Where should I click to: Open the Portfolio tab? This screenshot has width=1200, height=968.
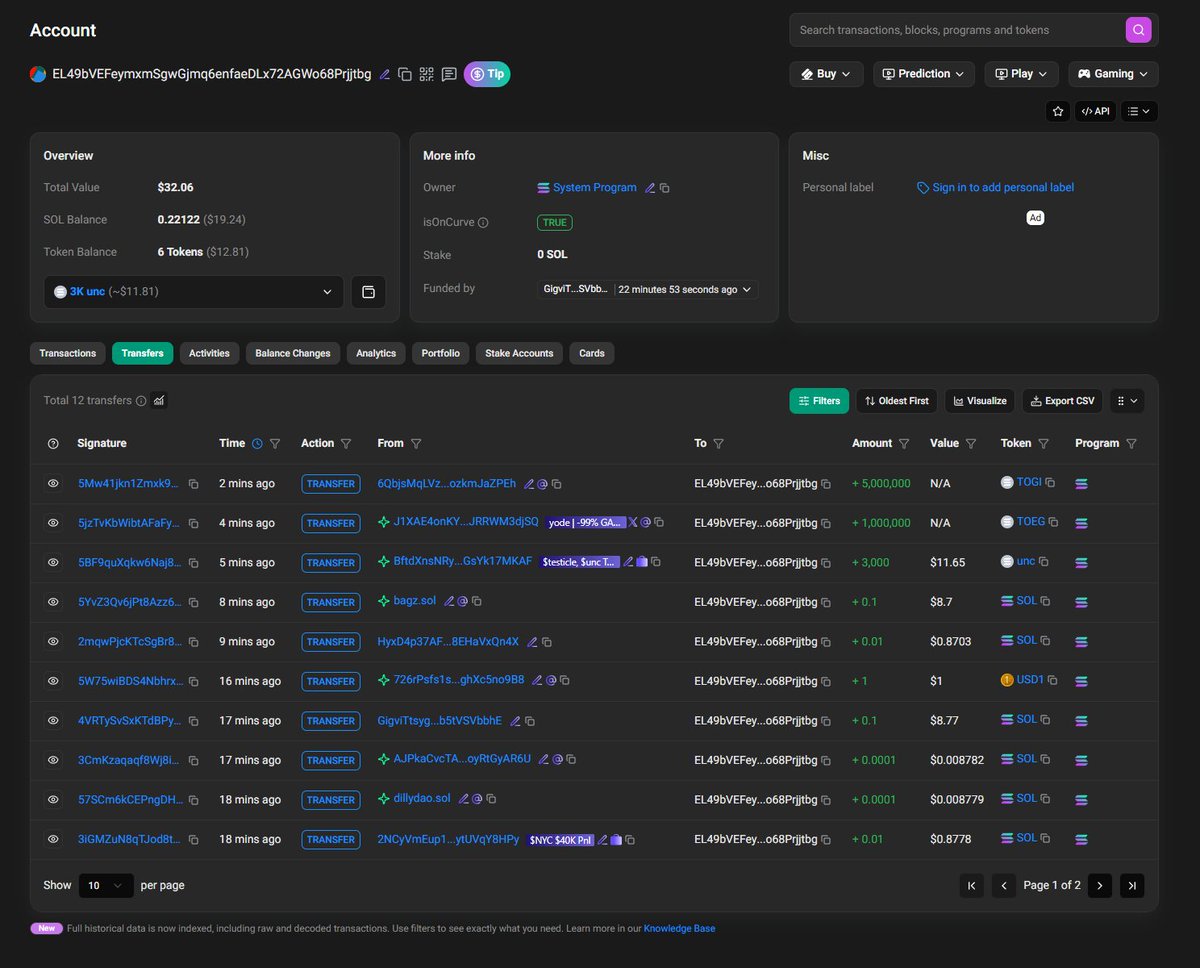click(x=441, y=353)
